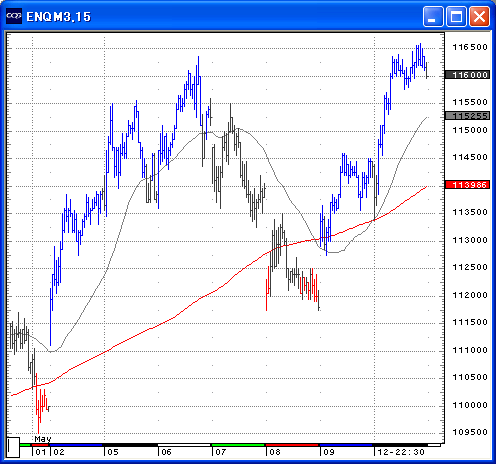The image size is (496, 464).
Task: Select the 07 date marker on time axis
Action: pyautogui.click(x=221, y=452)
